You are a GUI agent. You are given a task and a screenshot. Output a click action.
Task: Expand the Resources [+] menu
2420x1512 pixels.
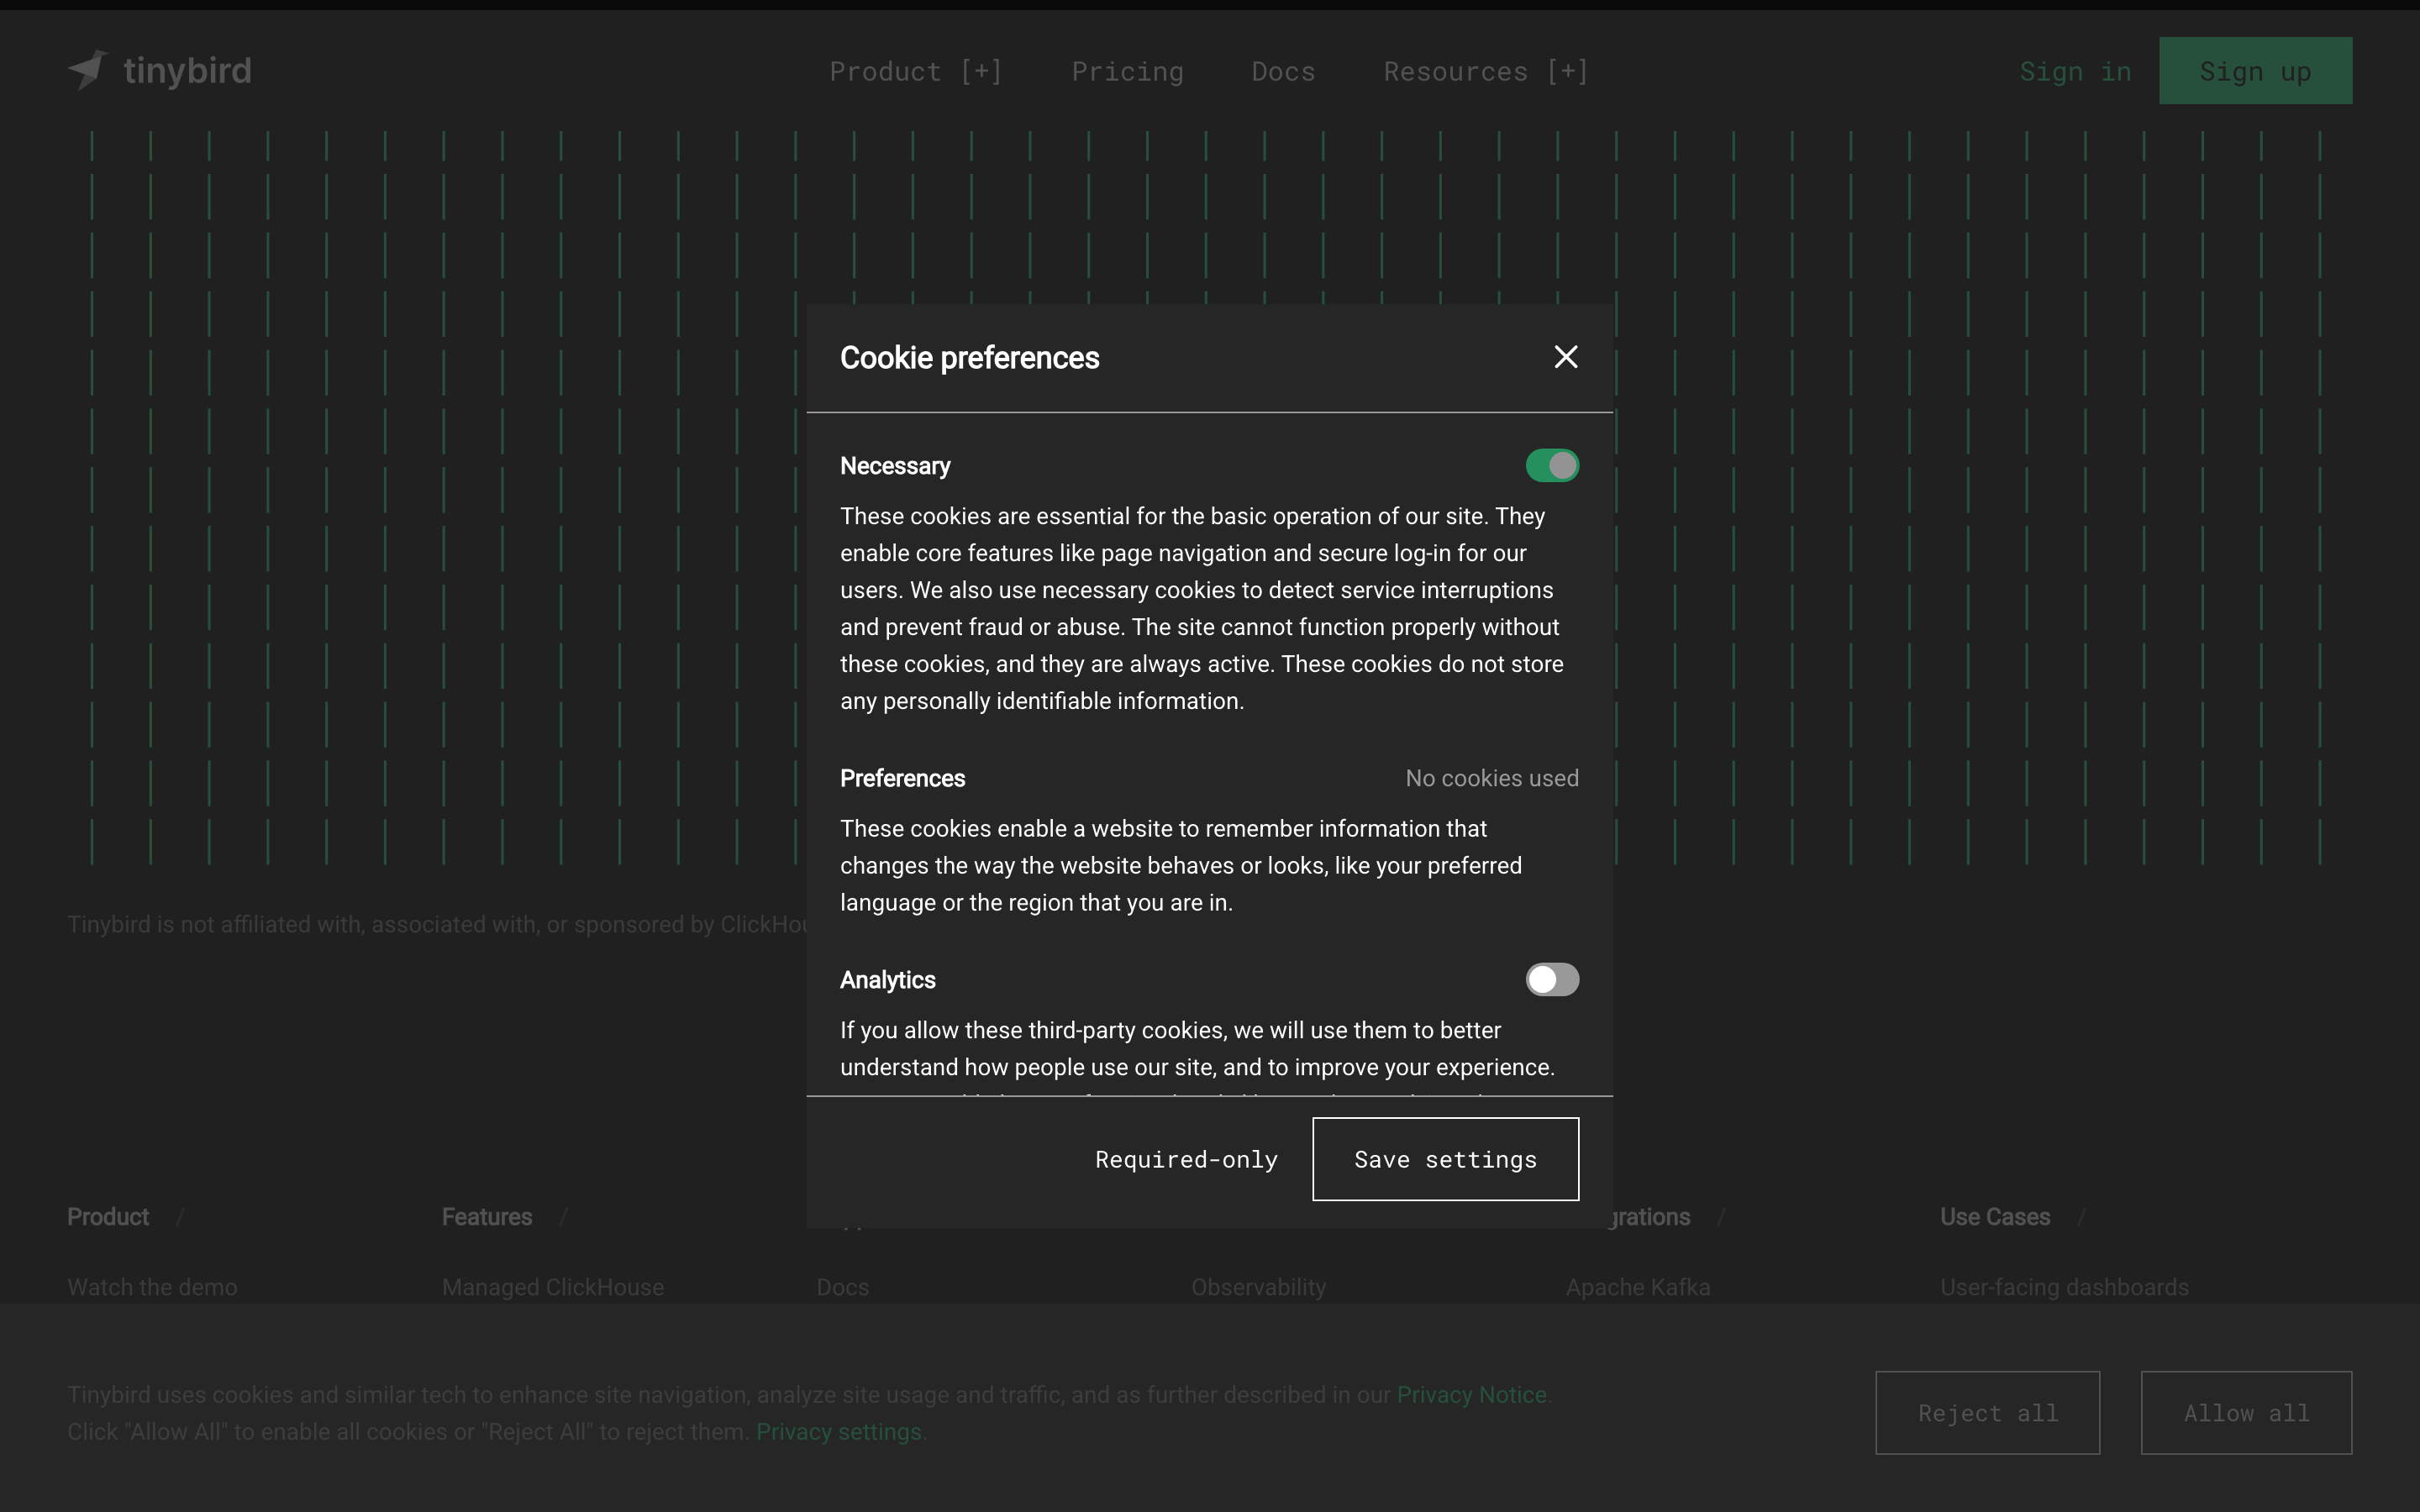coord(1486,71)
